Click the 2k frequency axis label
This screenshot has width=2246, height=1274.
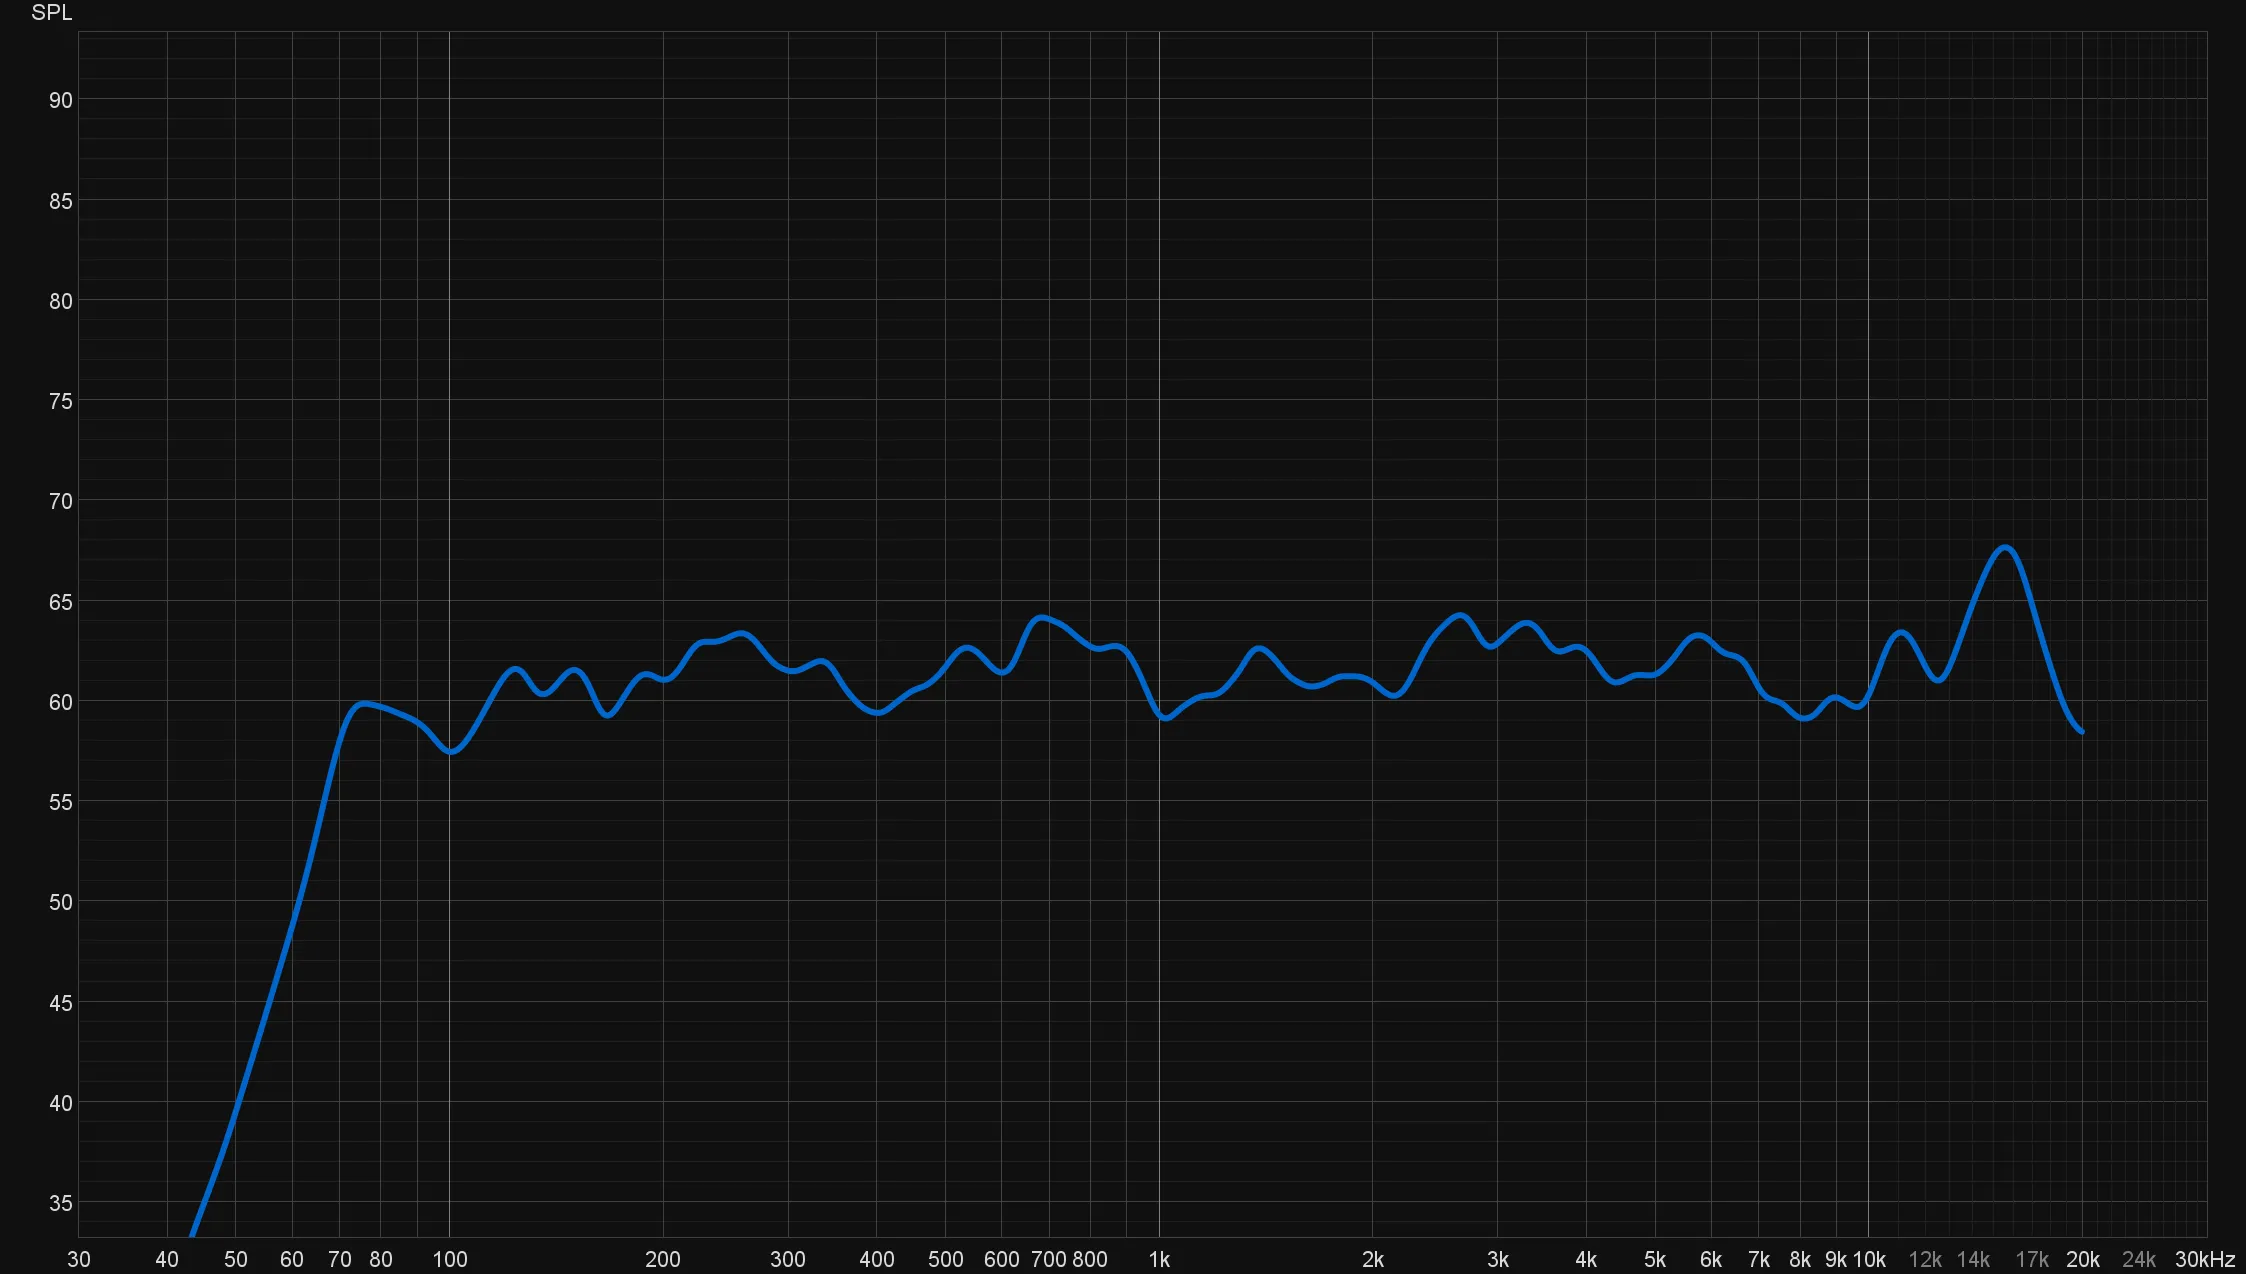[1373, 1259]
